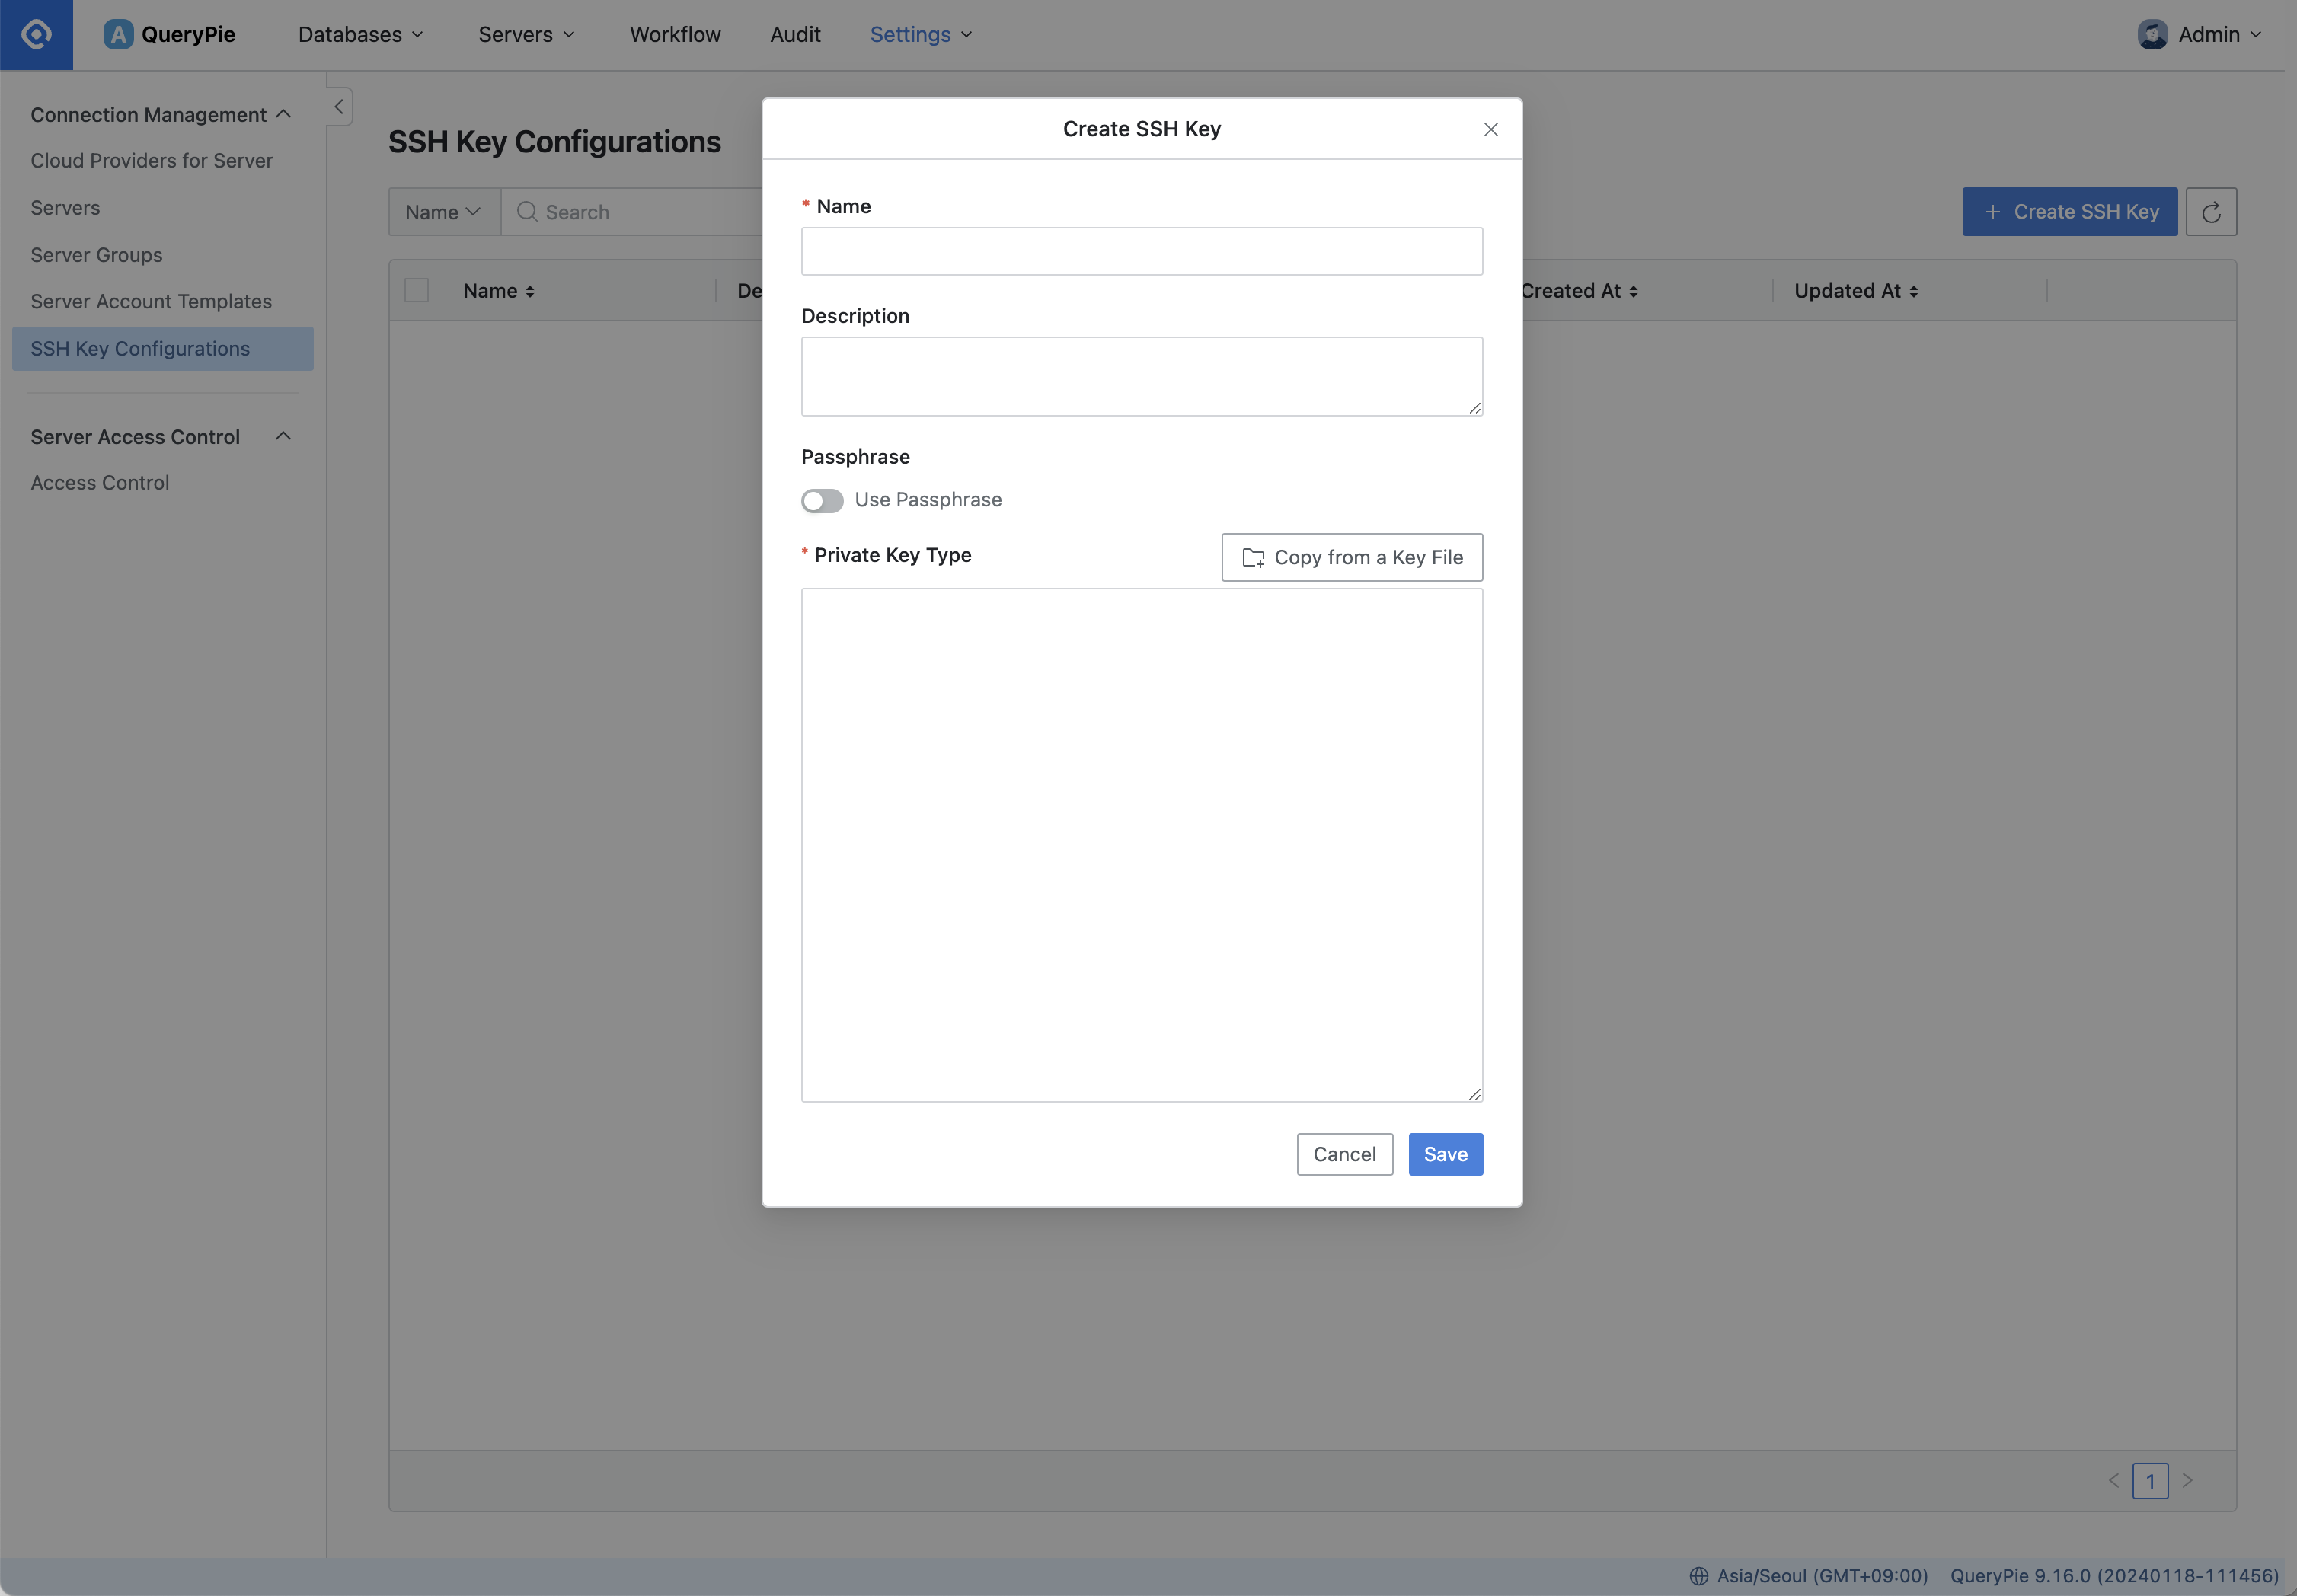Click the search magnifier icon

[527, 211]
